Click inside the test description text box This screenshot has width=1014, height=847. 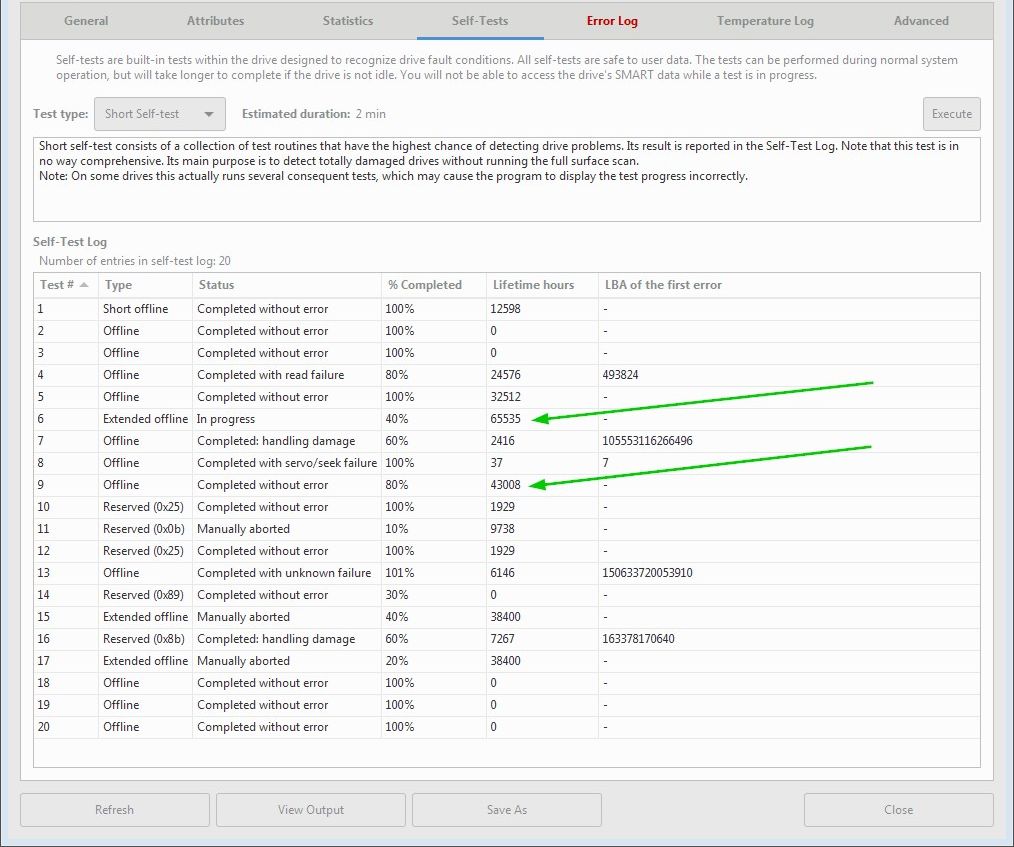coord(506,179)
